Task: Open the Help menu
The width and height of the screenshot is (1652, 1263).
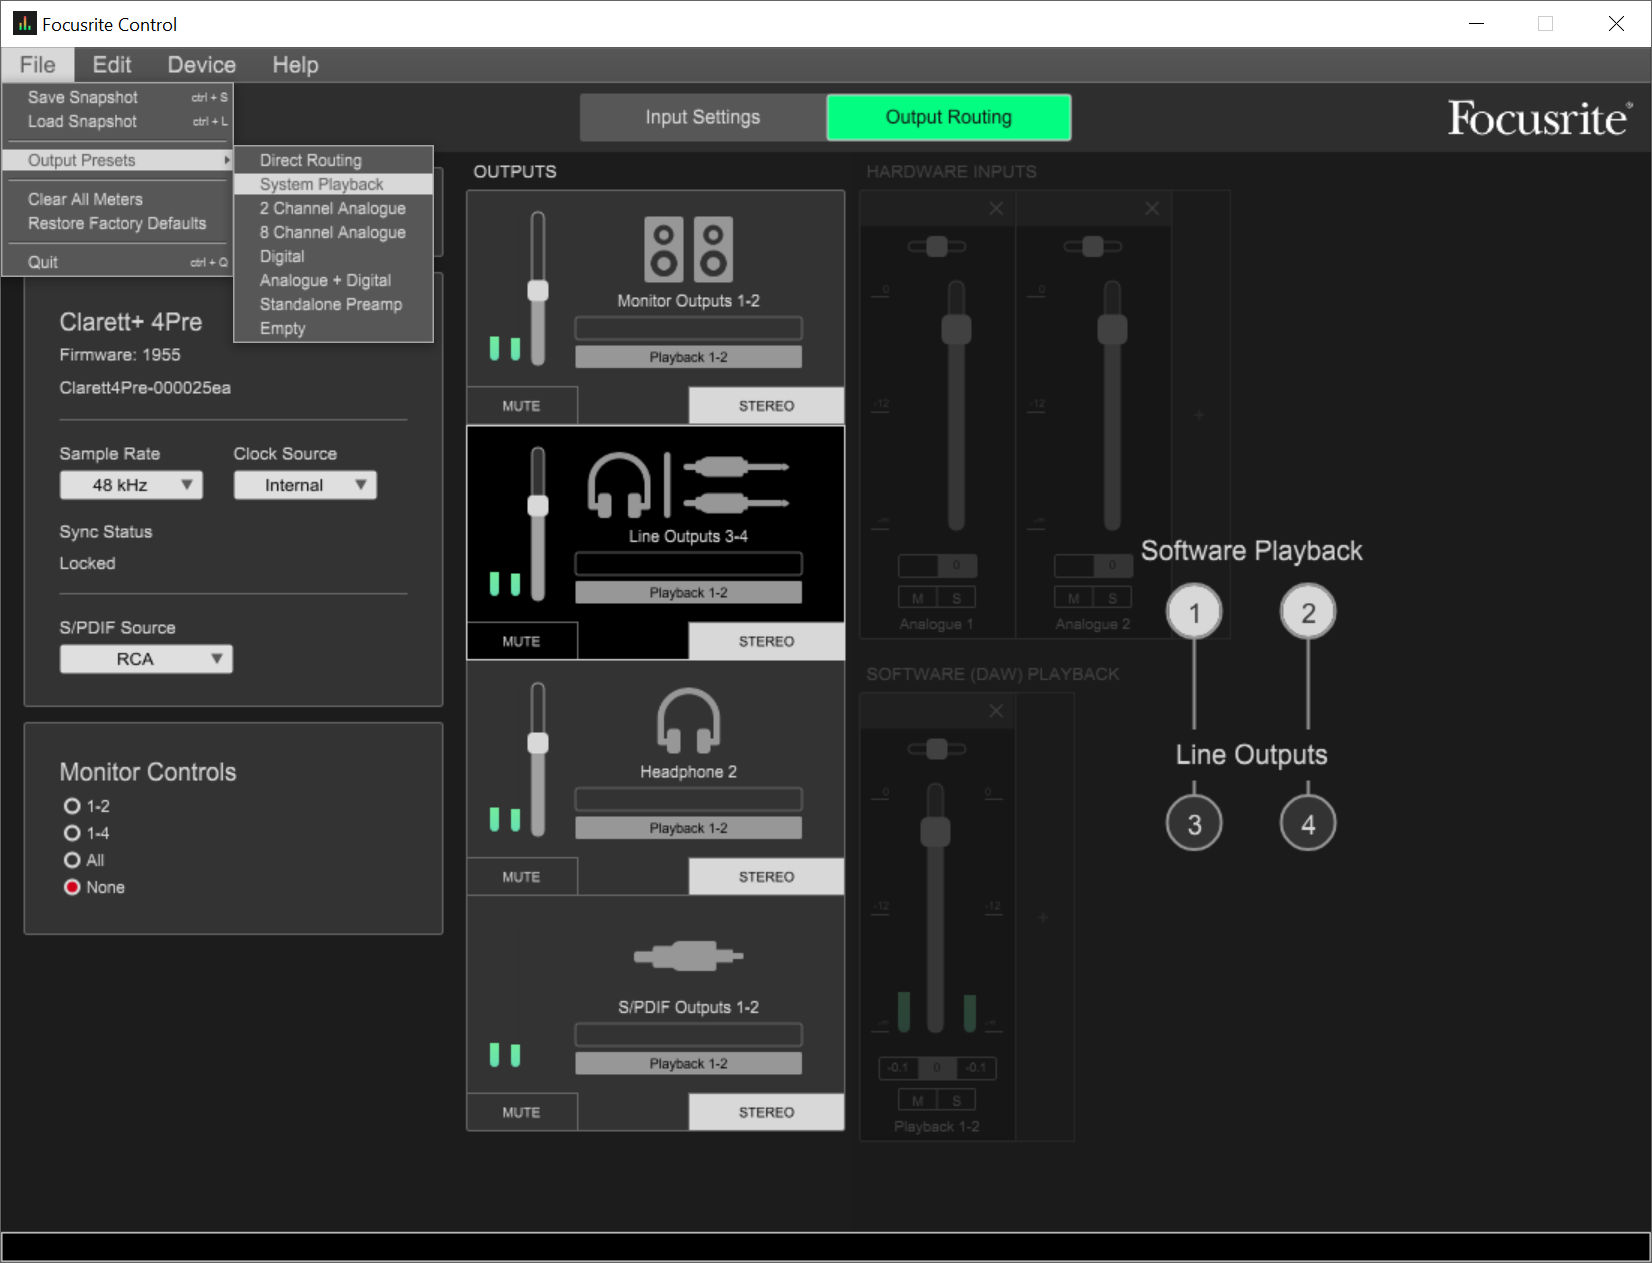Action: [295, 65]
